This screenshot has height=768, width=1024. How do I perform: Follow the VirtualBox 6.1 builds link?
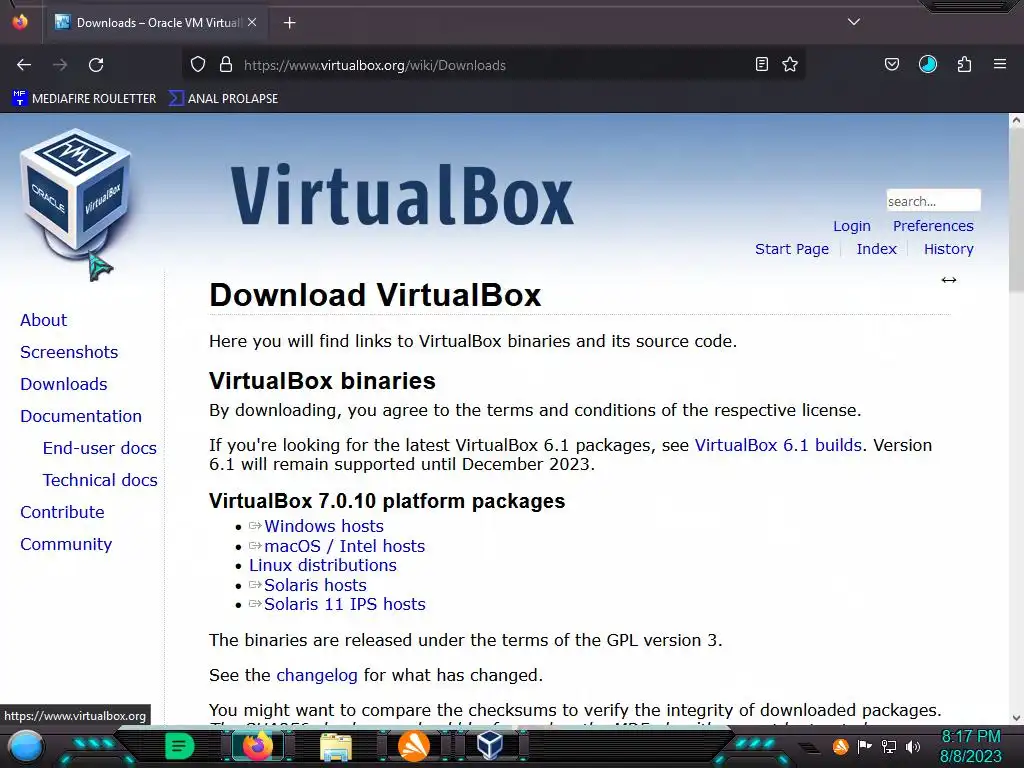pyautogui.click(x=778, y=445)
